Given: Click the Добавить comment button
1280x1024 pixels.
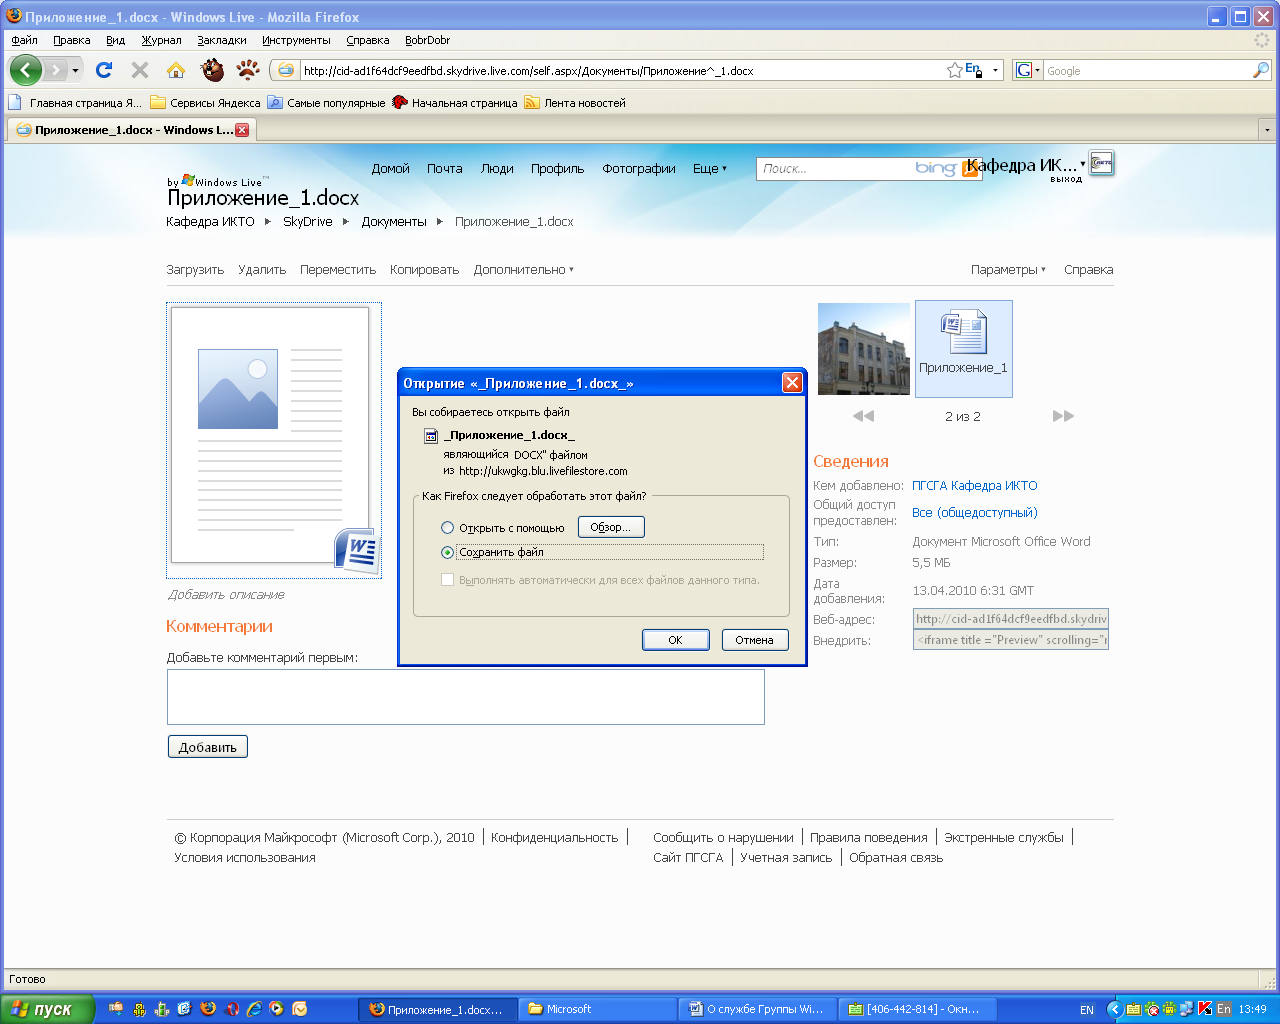Looking at the screenshot, I should point(207,747).
